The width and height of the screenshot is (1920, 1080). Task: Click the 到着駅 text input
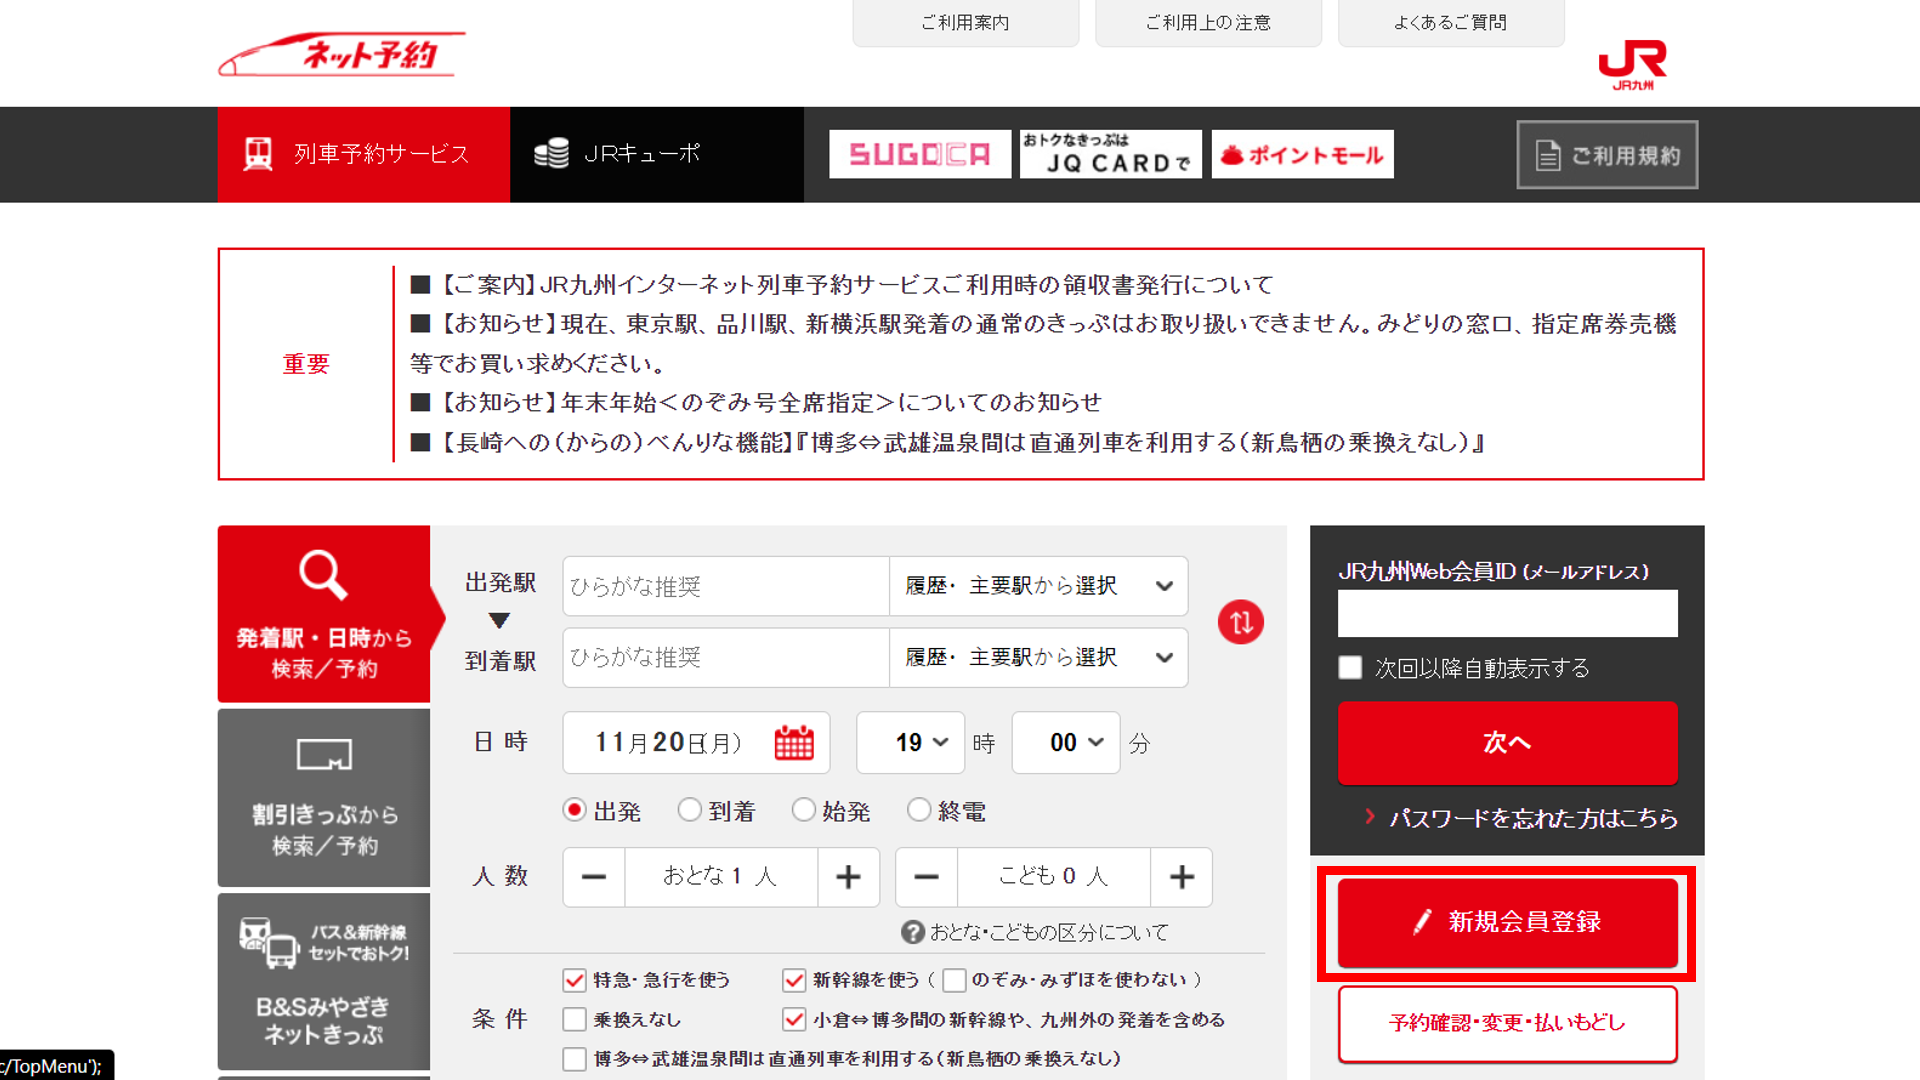pos(726,658)
